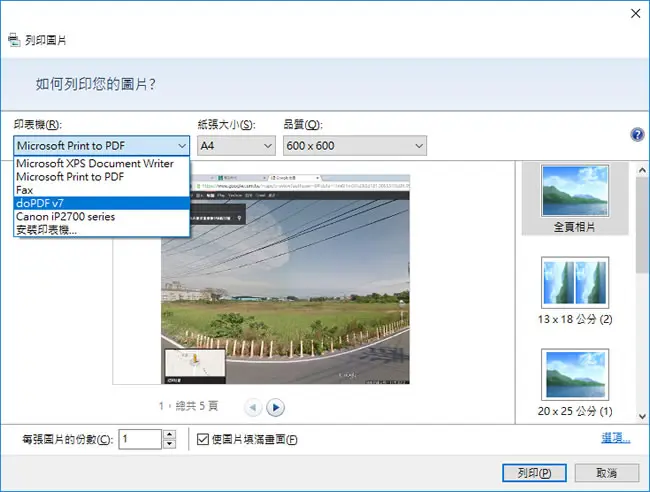Select the 全頁相片 layout thumbnail

[x=575, y=199]
